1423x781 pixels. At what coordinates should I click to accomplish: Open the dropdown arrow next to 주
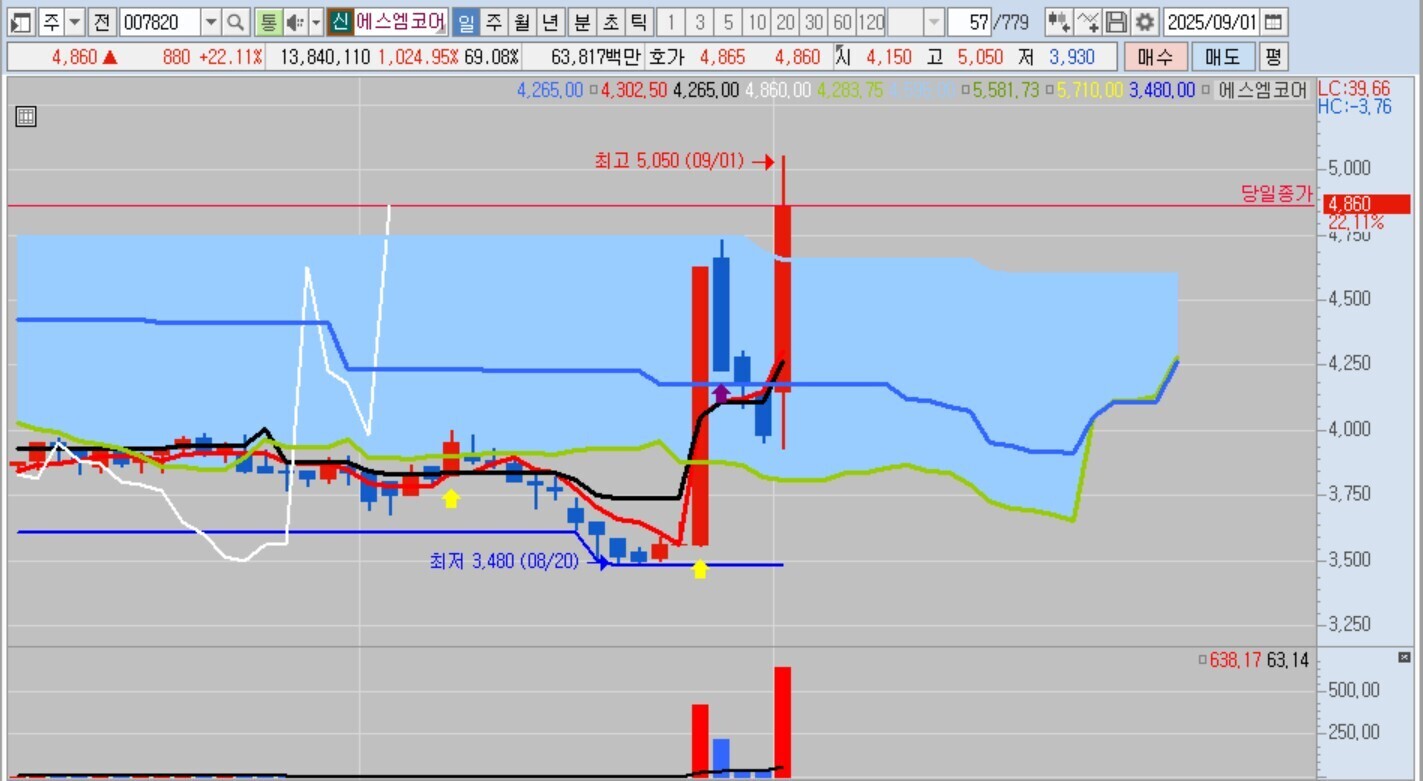coord(75,22)
